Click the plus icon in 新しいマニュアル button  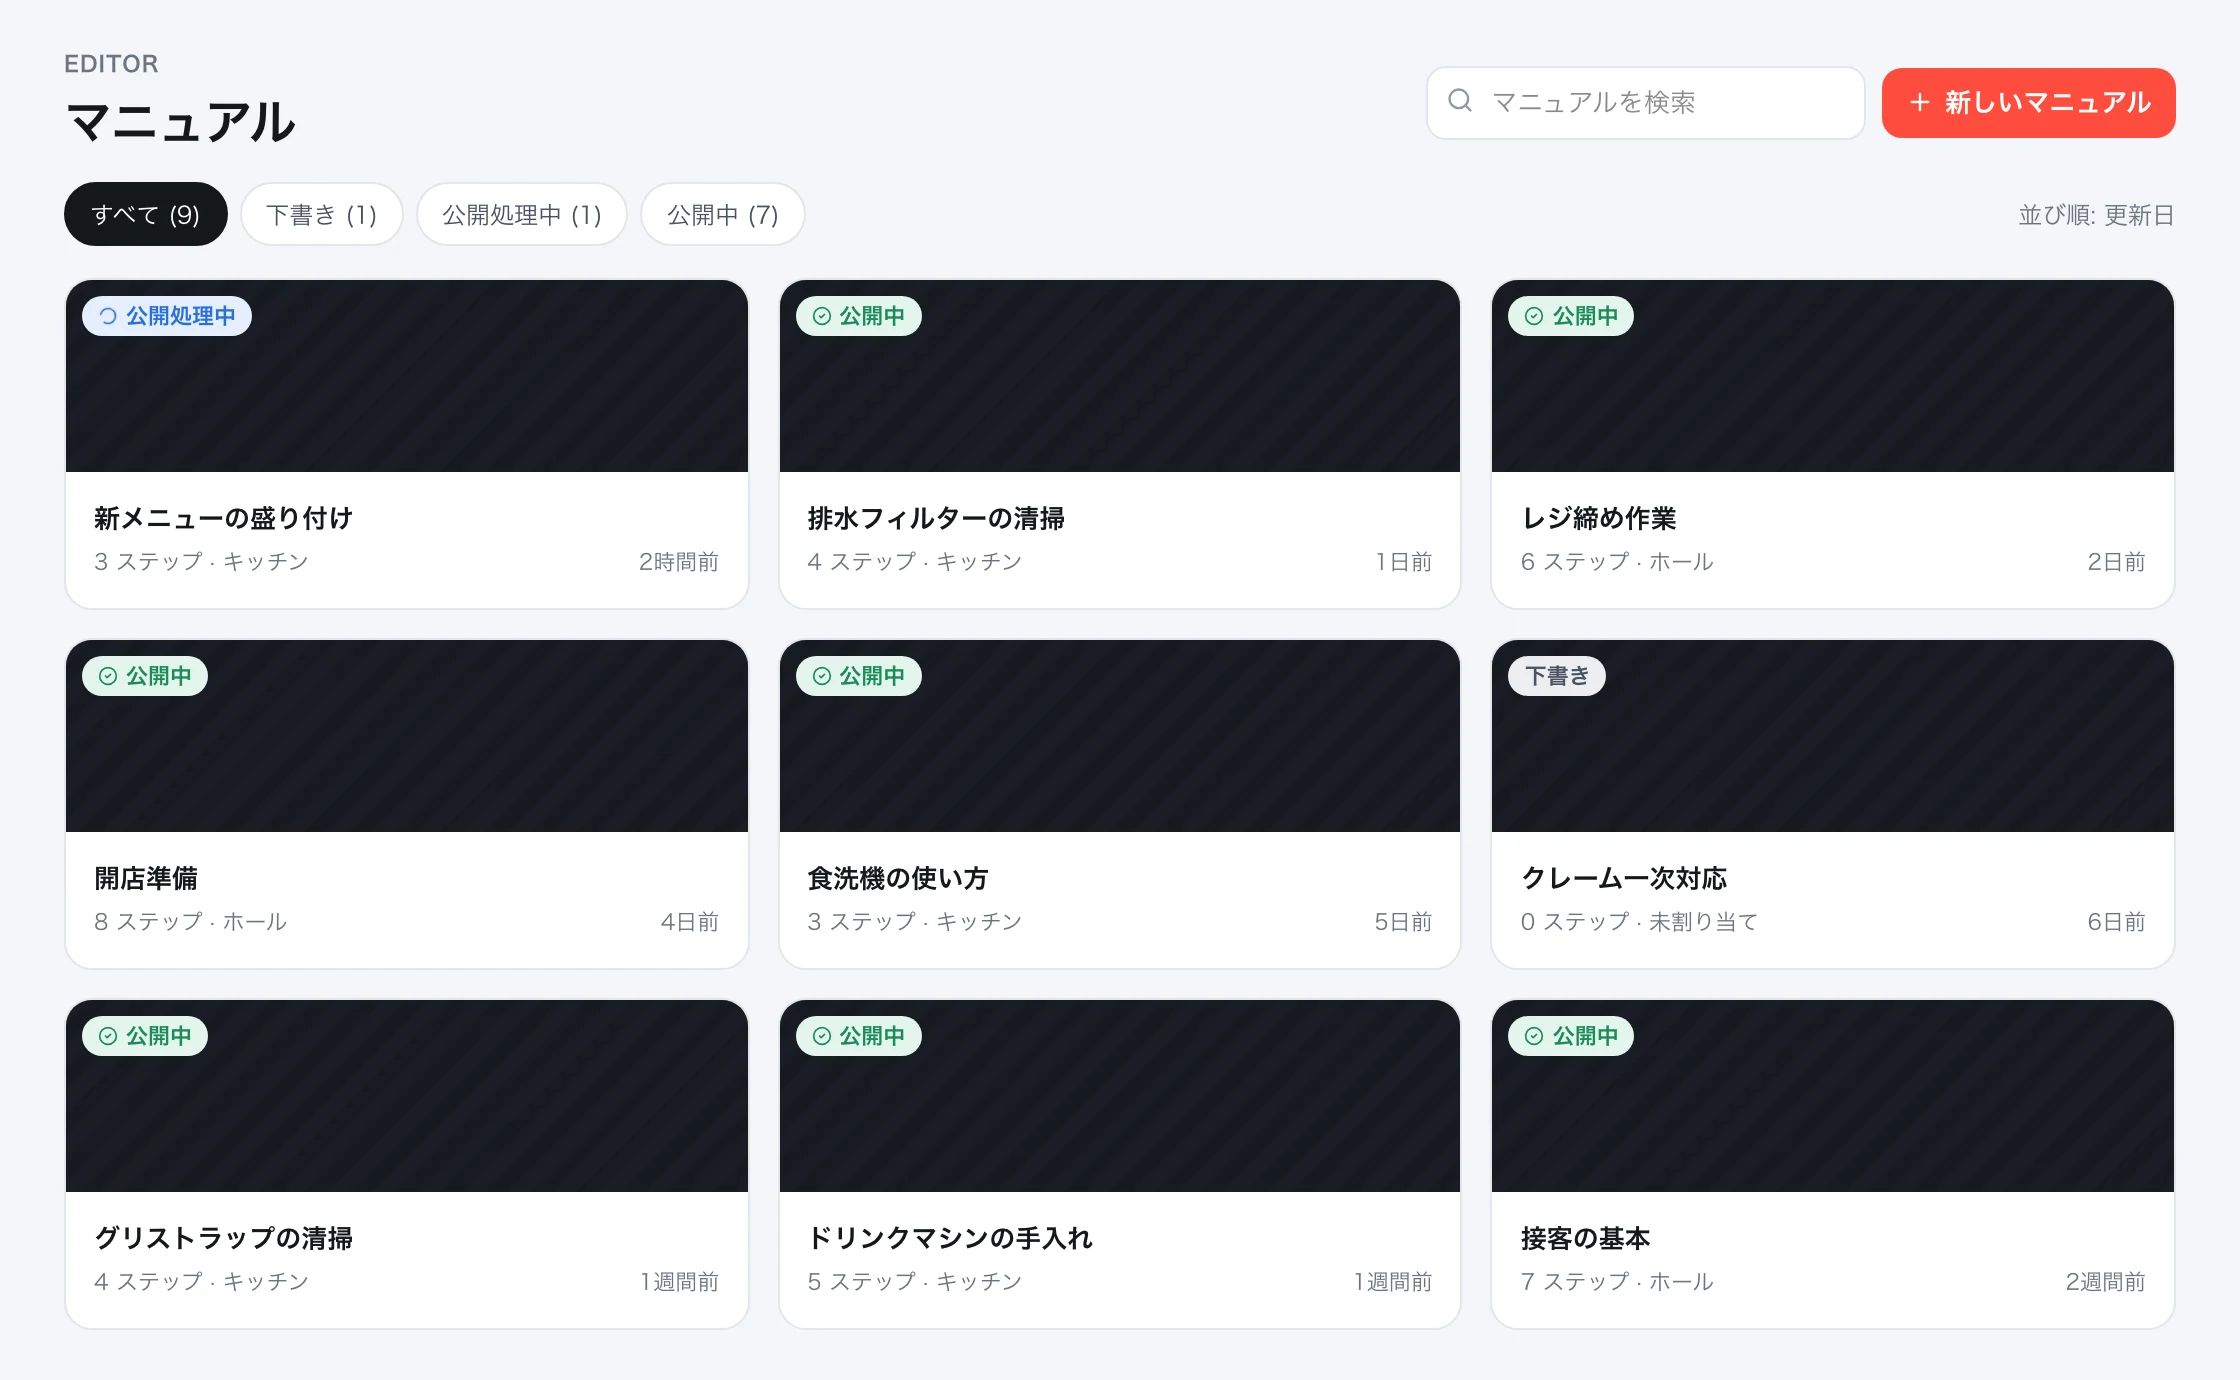click(x=1919, y=102)
